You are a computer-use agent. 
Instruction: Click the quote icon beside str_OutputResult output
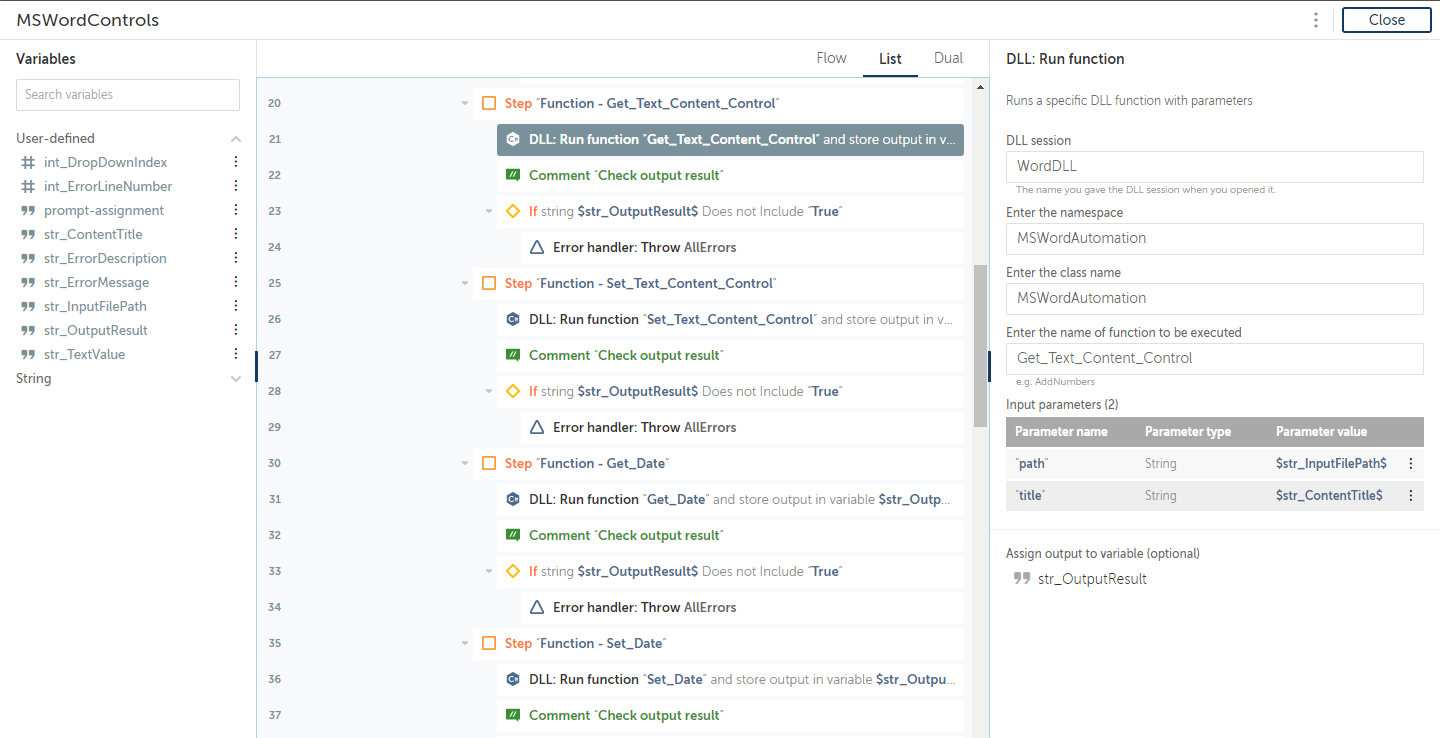[1022, 579]
